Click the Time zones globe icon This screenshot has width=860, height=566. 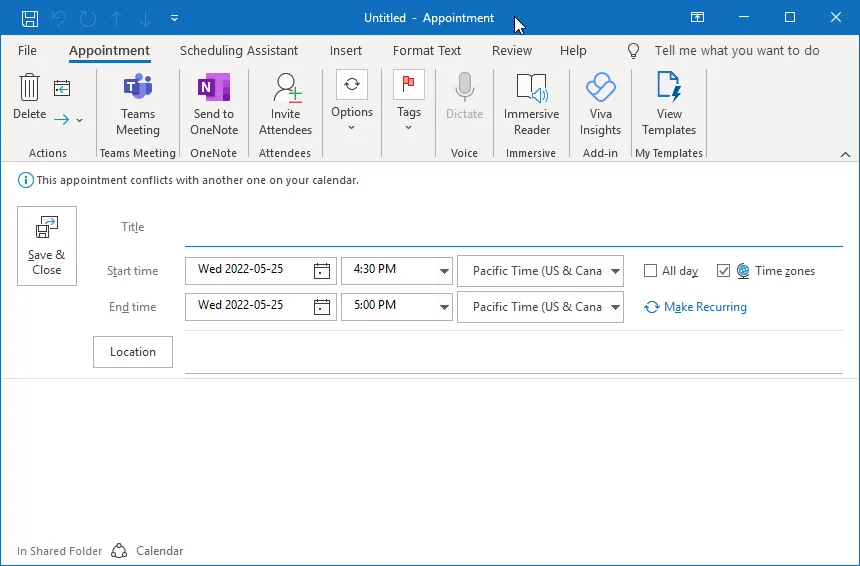point(743,270)
